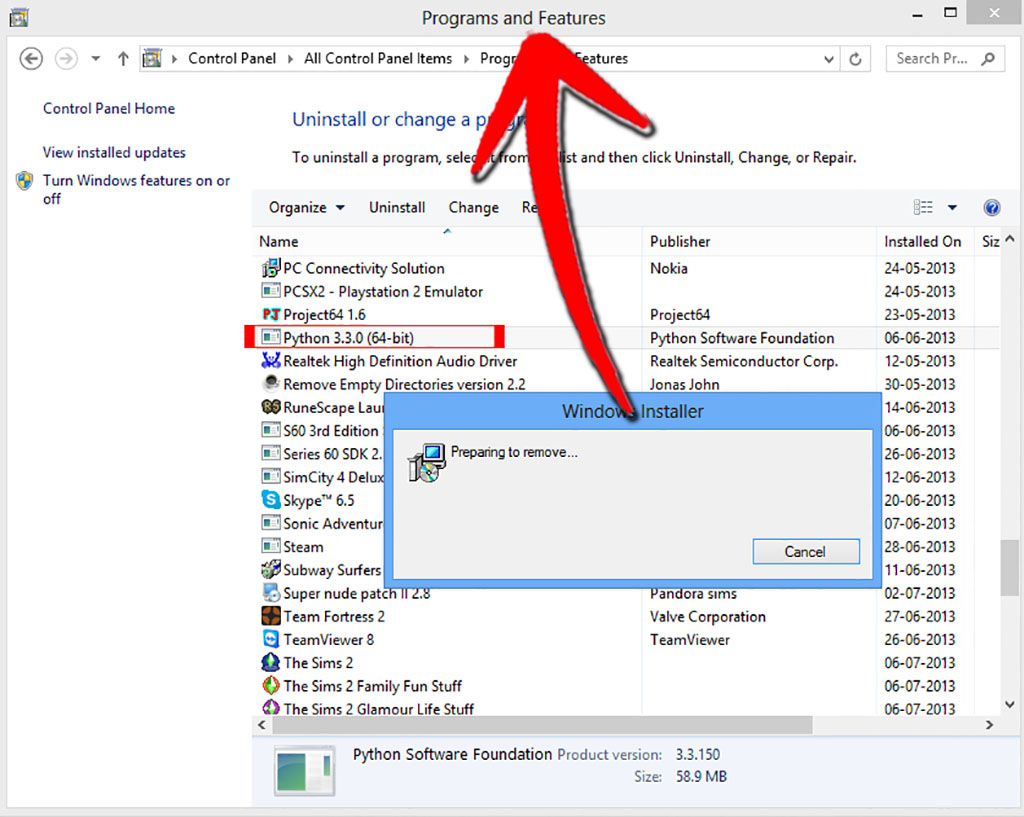1024x817 pixels.
Task: Select the Series 60 SDK icon
Action: [x=270, y=453]
